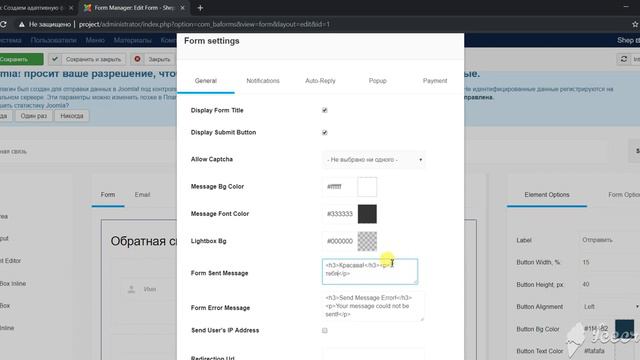Click the Lightbox Bg #000000 field
This screenshot has width=640, height=360.
(339, 241)
